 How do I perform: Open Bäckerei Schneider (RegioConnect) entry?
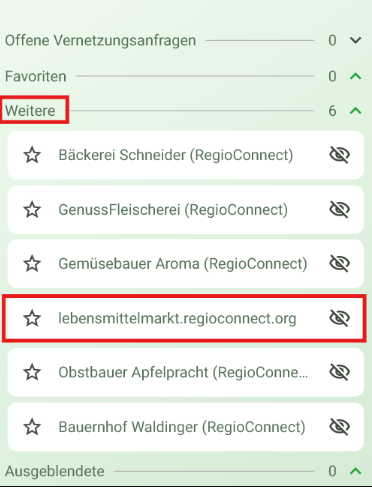pos(186,155)
